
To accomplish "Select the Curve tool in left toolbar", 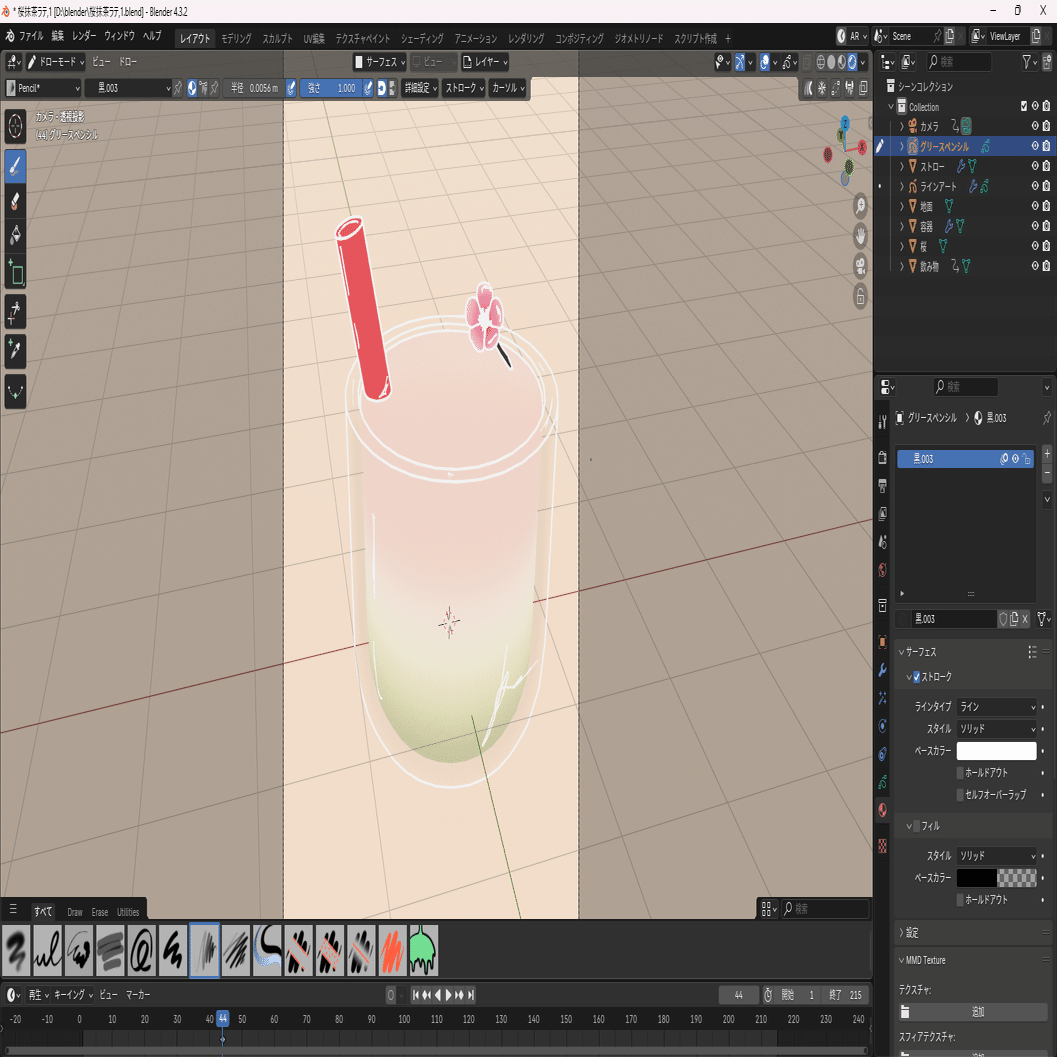I will pyautogui.click(x=16, y=392).
